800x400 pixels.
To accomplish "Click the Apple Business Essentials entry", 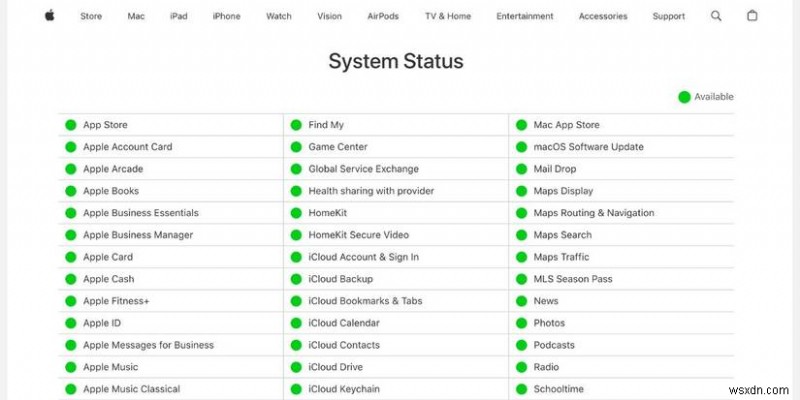I will (x=141, y=213).
